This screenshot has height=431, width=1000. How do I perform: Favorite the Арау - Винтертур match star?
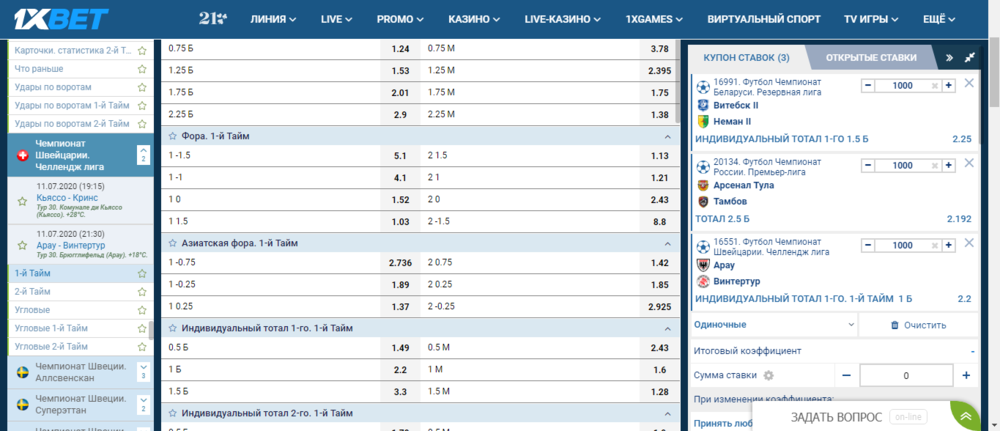tap(22, 245)
